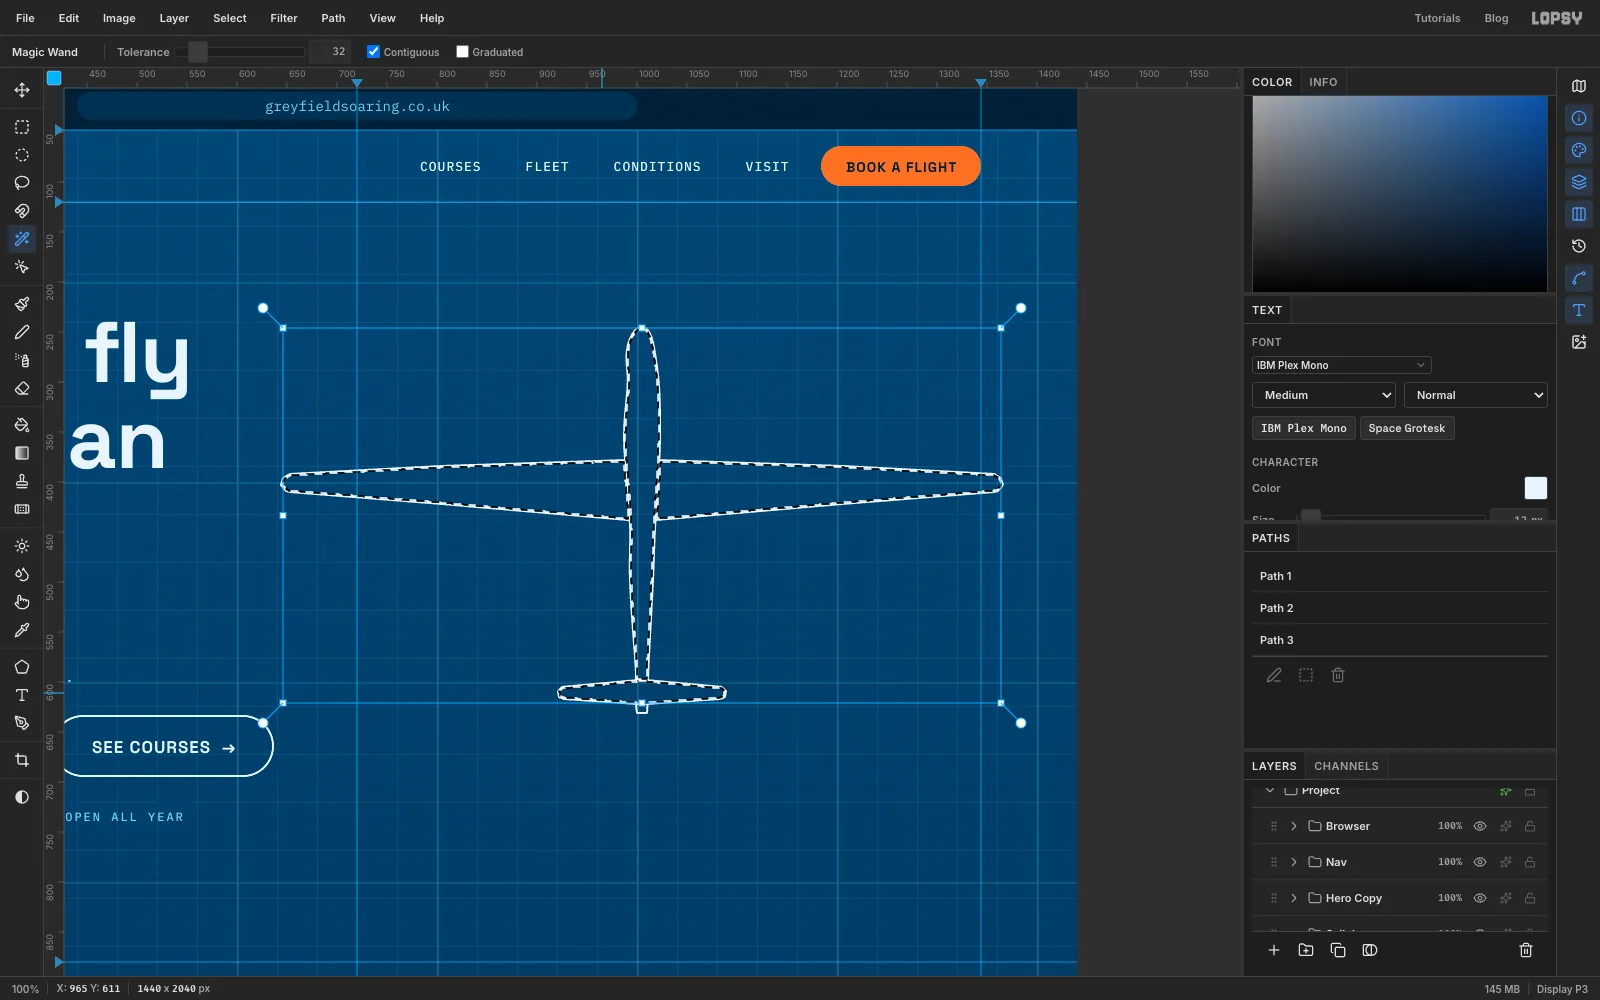Open the Blog link
The width and height of the screenshot is (1600, 1000).
(x=1496, y=18)
